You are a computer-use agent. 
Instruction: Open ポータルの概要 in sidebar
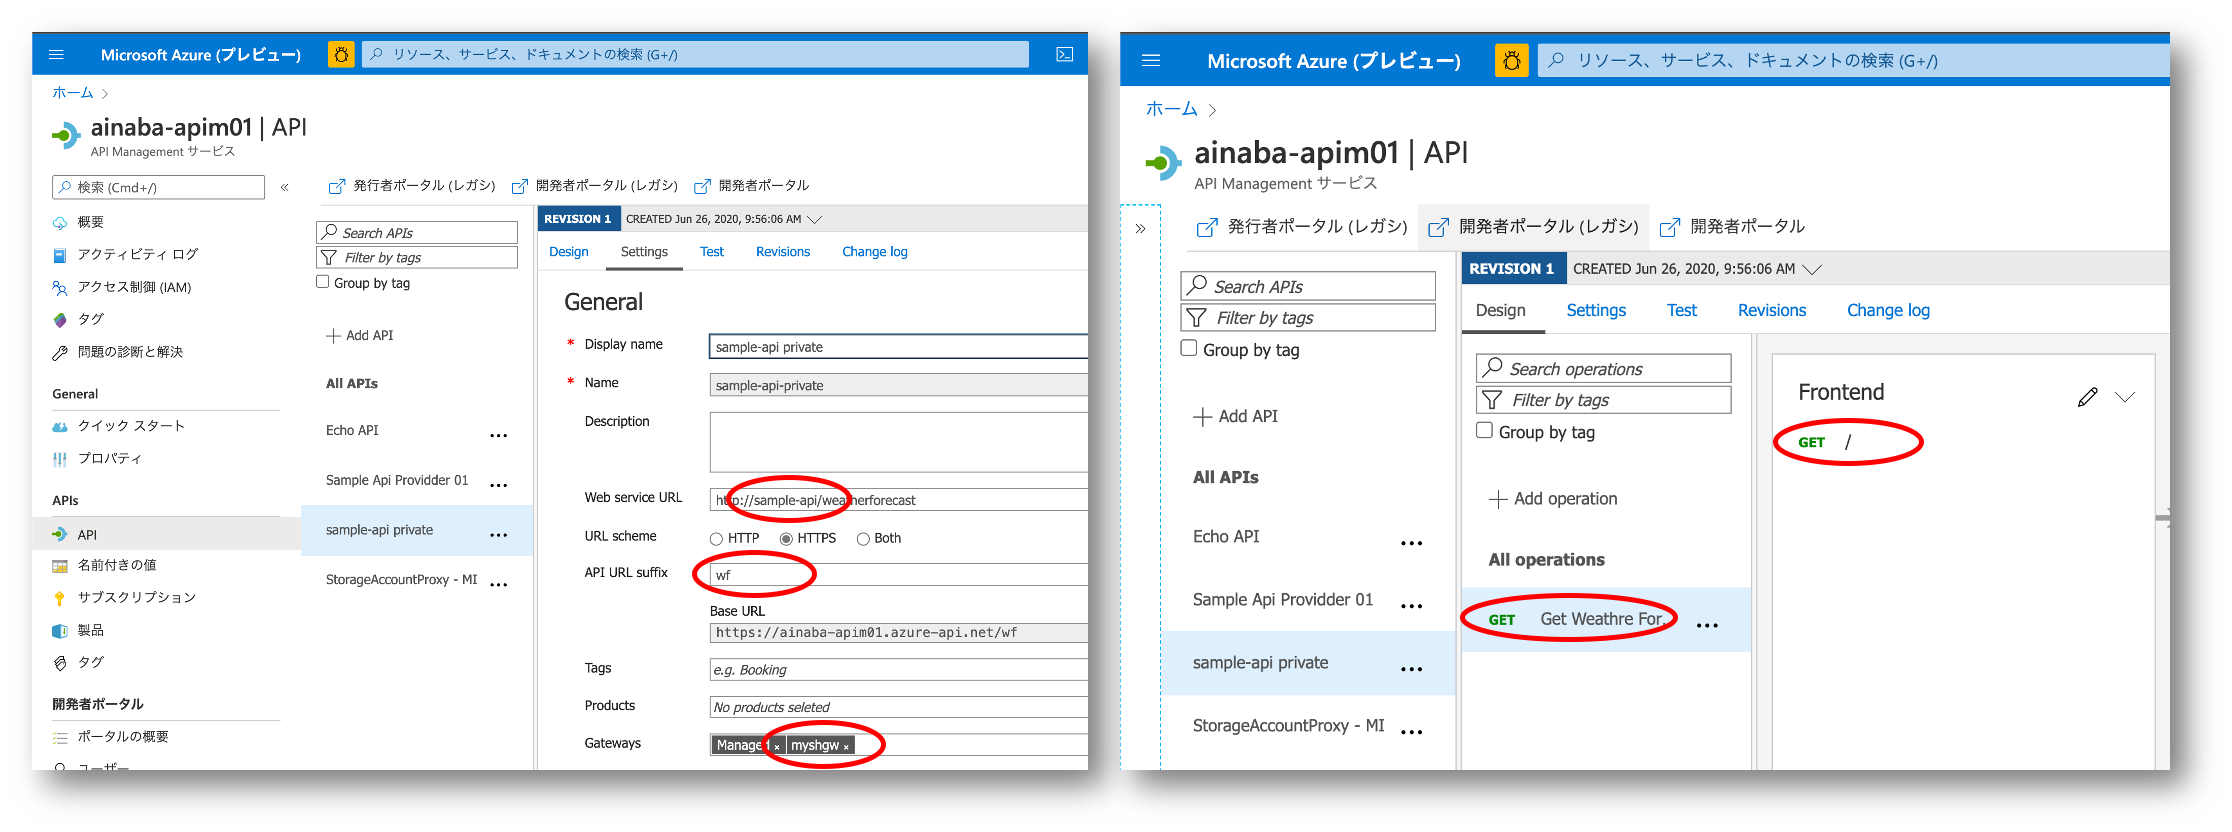point(123,737)
